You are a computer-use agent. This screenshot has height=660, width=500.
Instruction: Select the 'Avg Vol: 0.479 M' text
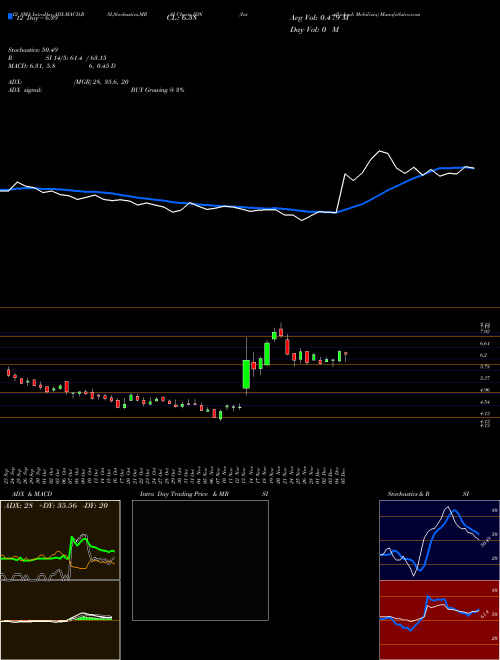[x=319, y=18]
